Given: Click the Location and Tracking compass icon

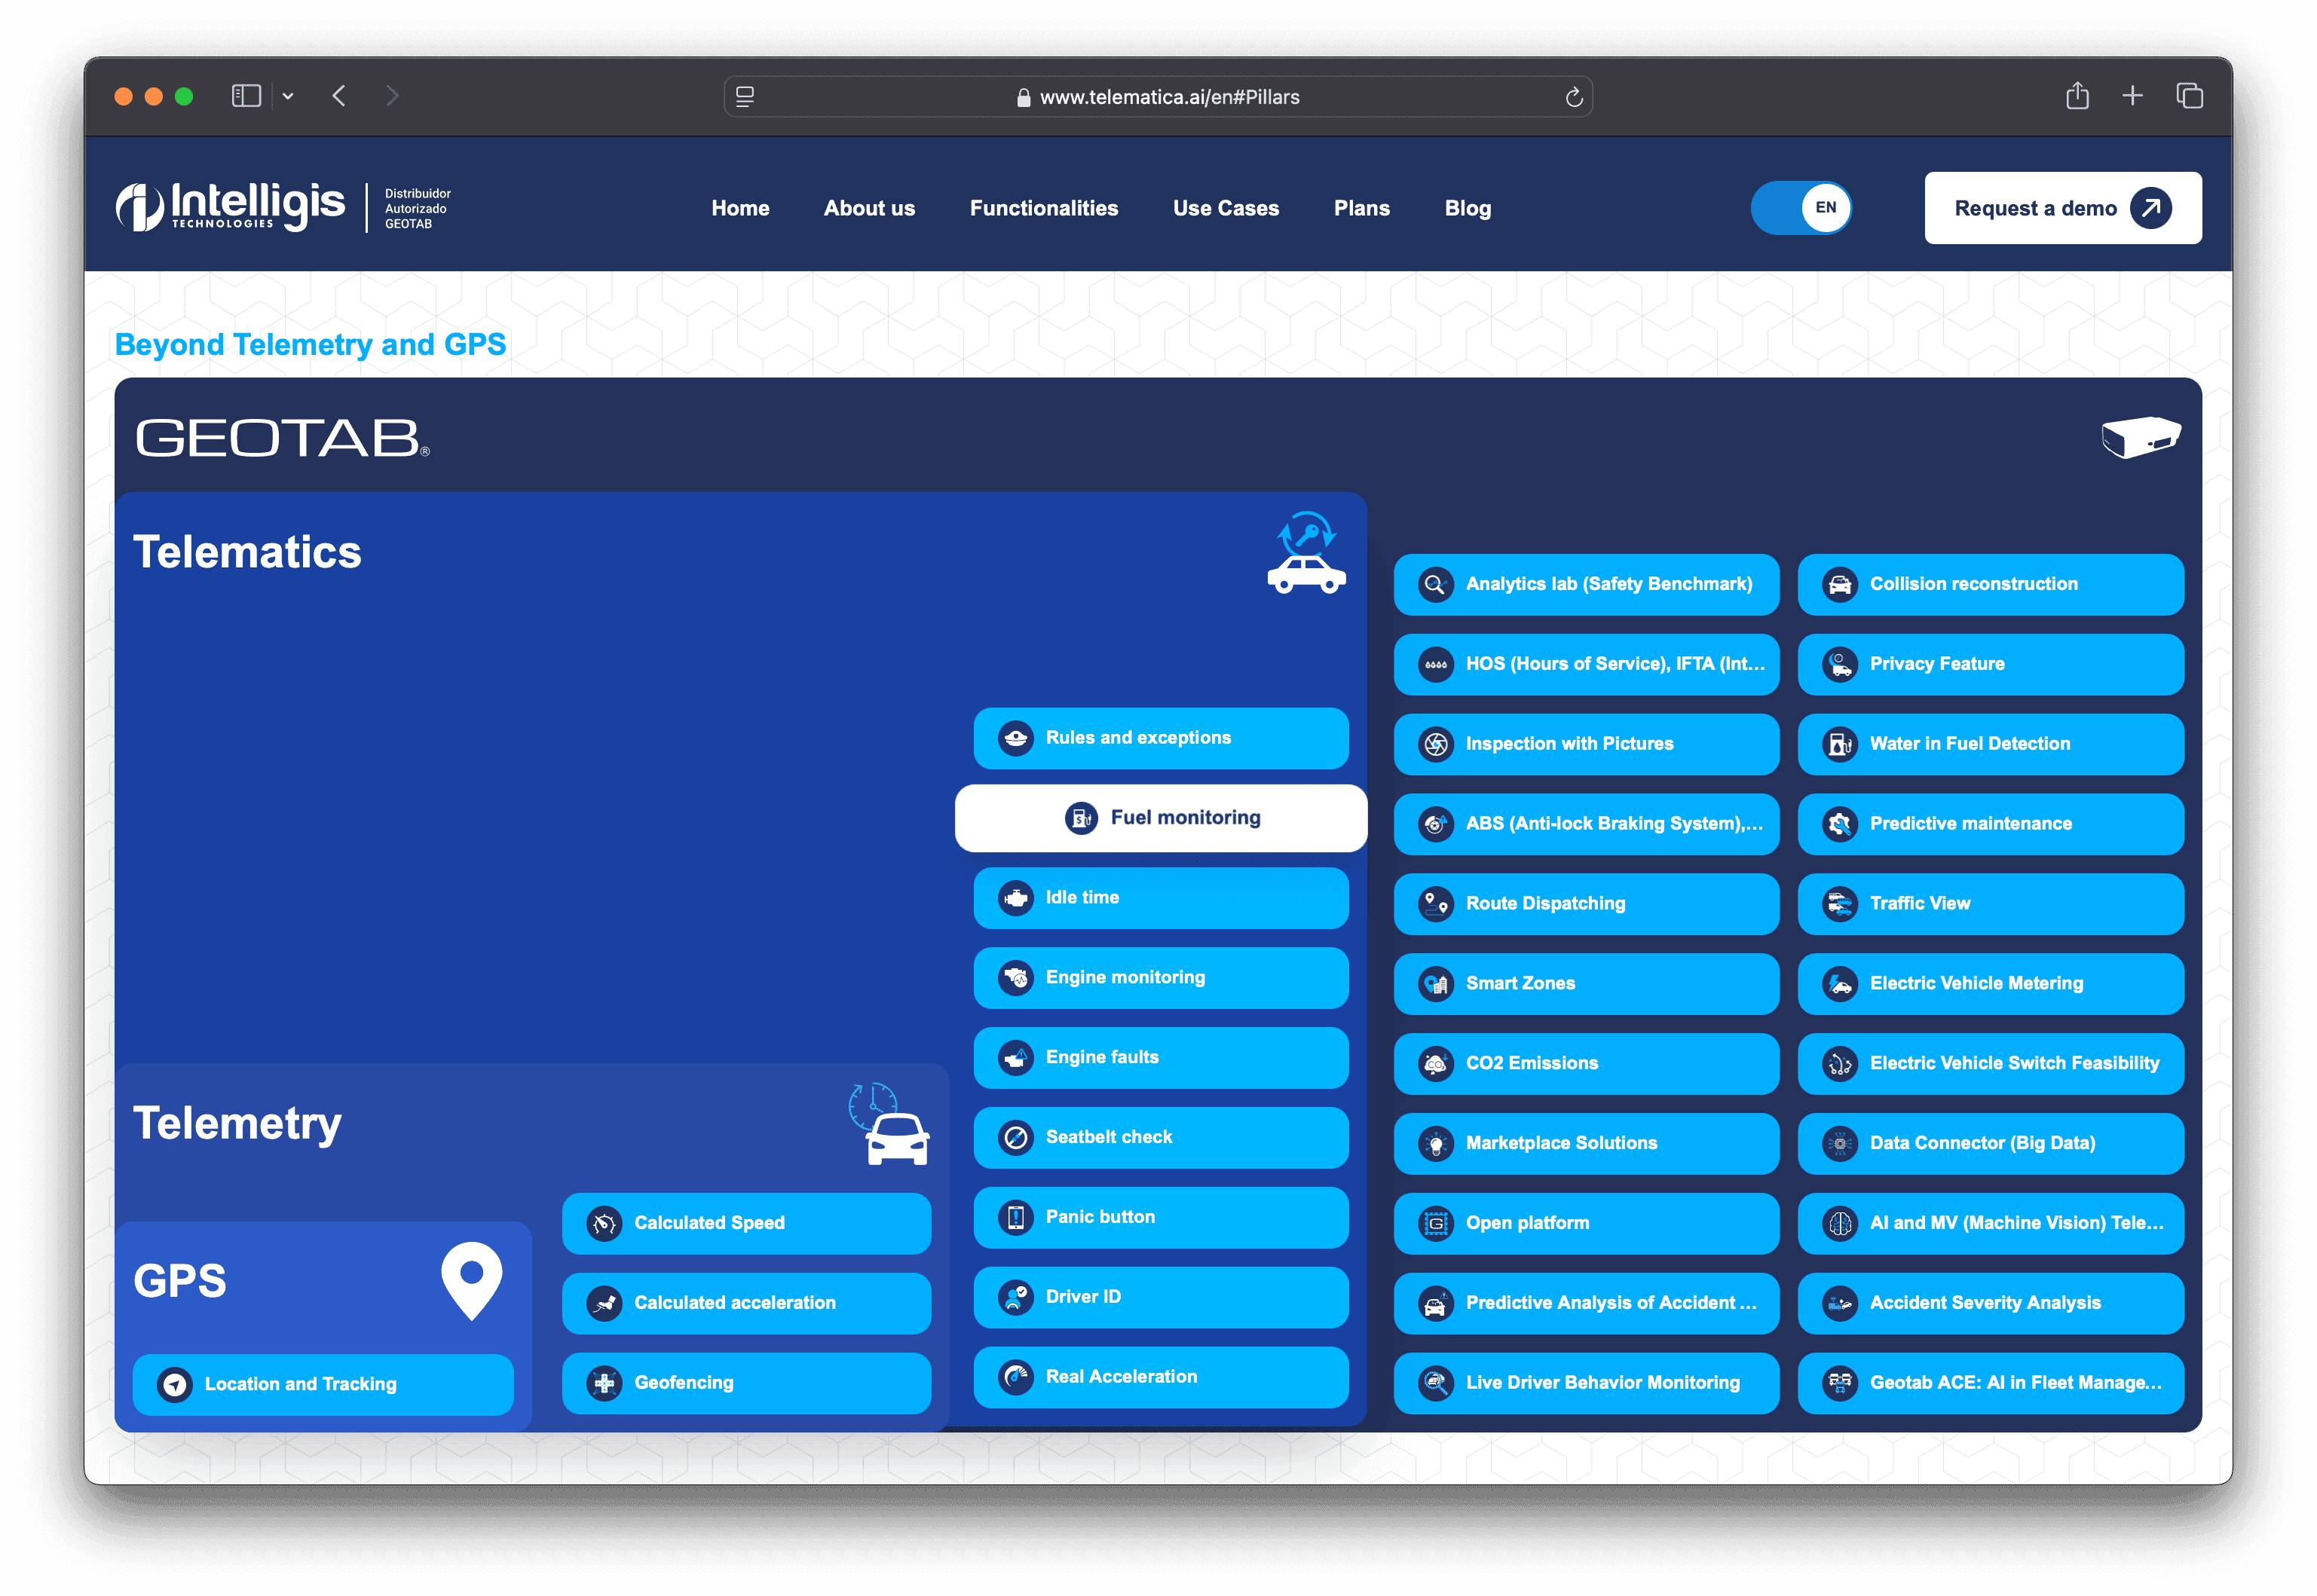Looking at the screenshot, I should (x=175, y=1385).
